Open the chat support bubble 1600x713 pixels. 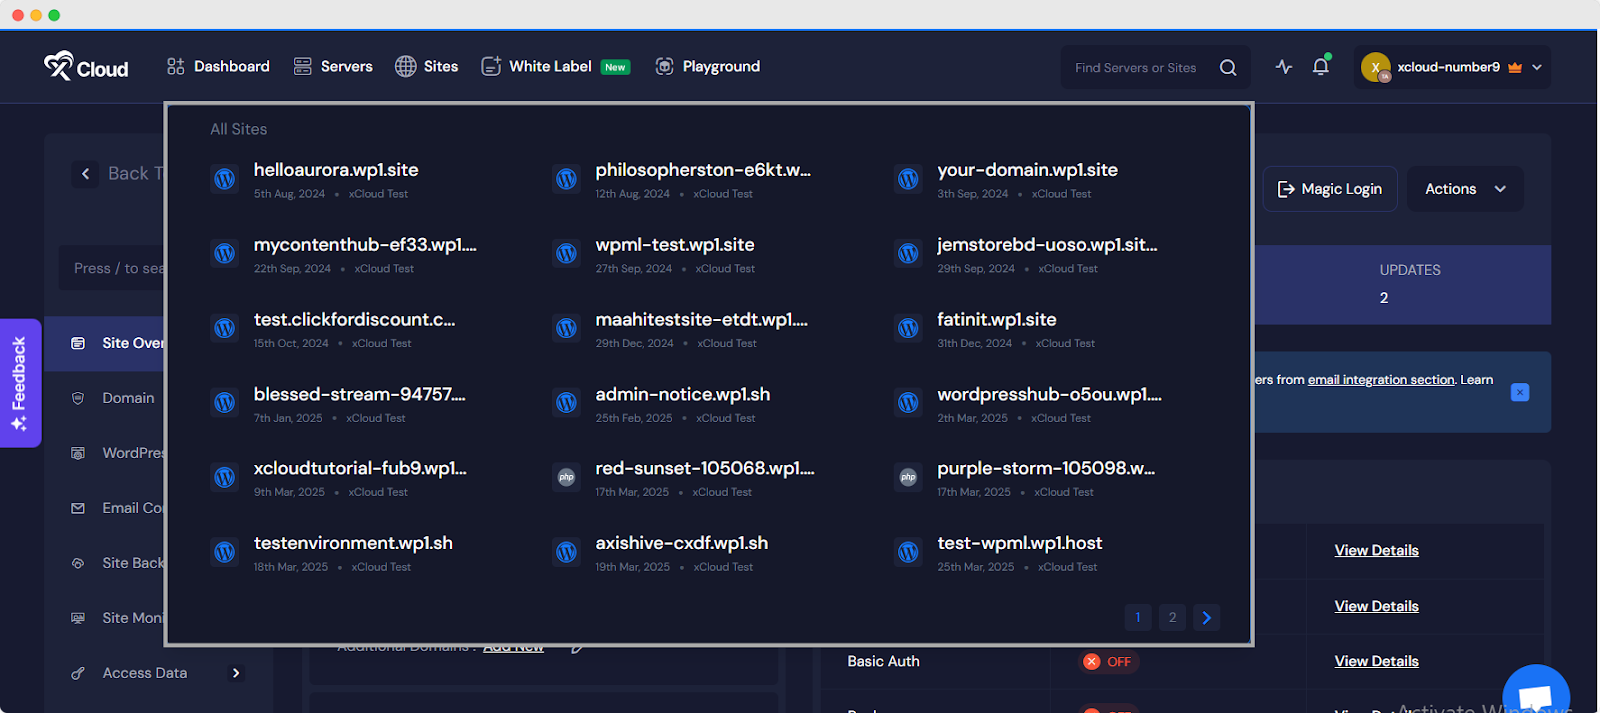pos(1535,693)
